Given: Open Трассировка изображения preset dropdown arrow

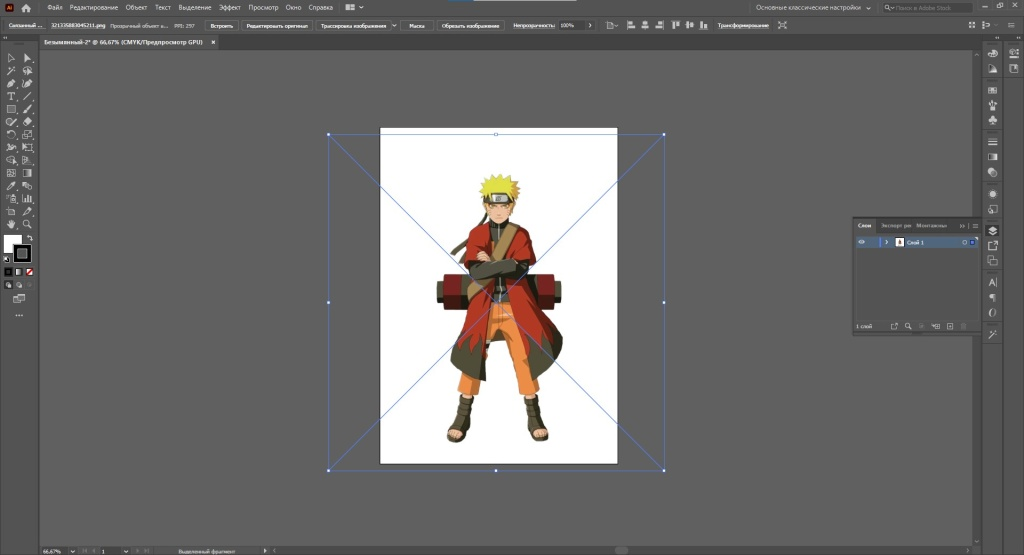Looking at the screenshot, I should 394,25.
